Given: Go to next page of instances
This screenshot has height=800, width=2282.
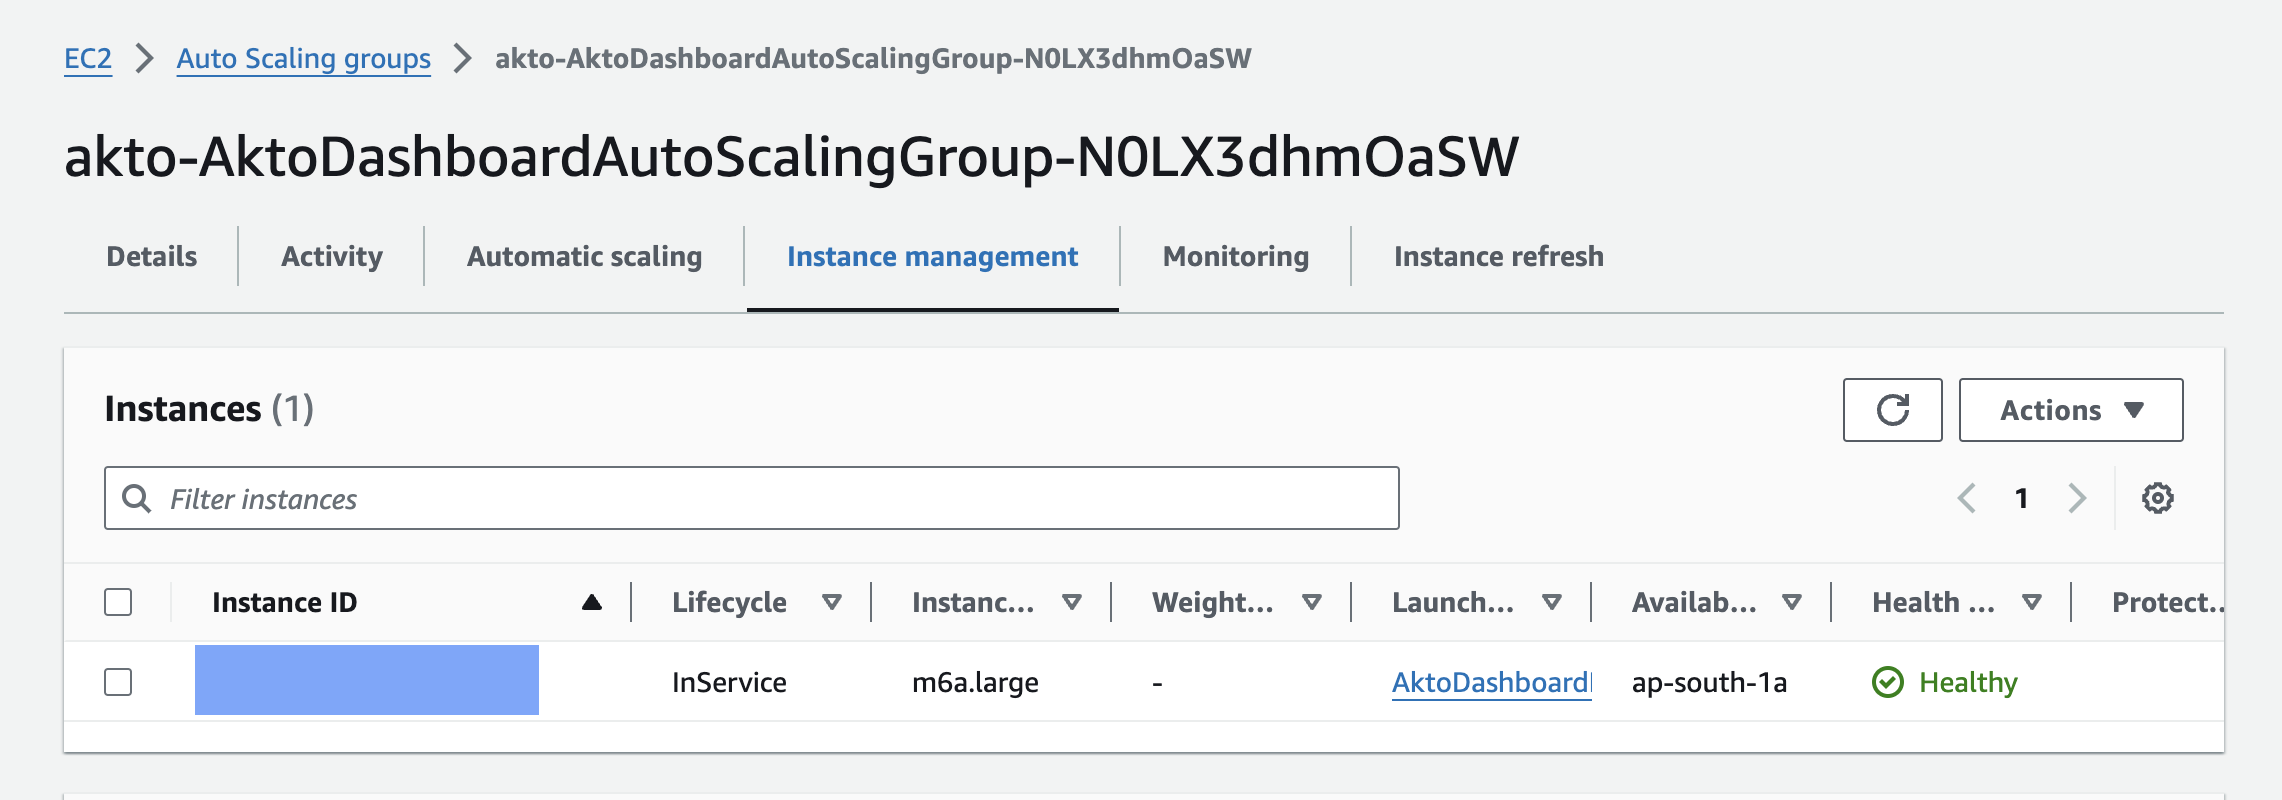Looking at the screenshot, I should click(x=2077, y=498).
